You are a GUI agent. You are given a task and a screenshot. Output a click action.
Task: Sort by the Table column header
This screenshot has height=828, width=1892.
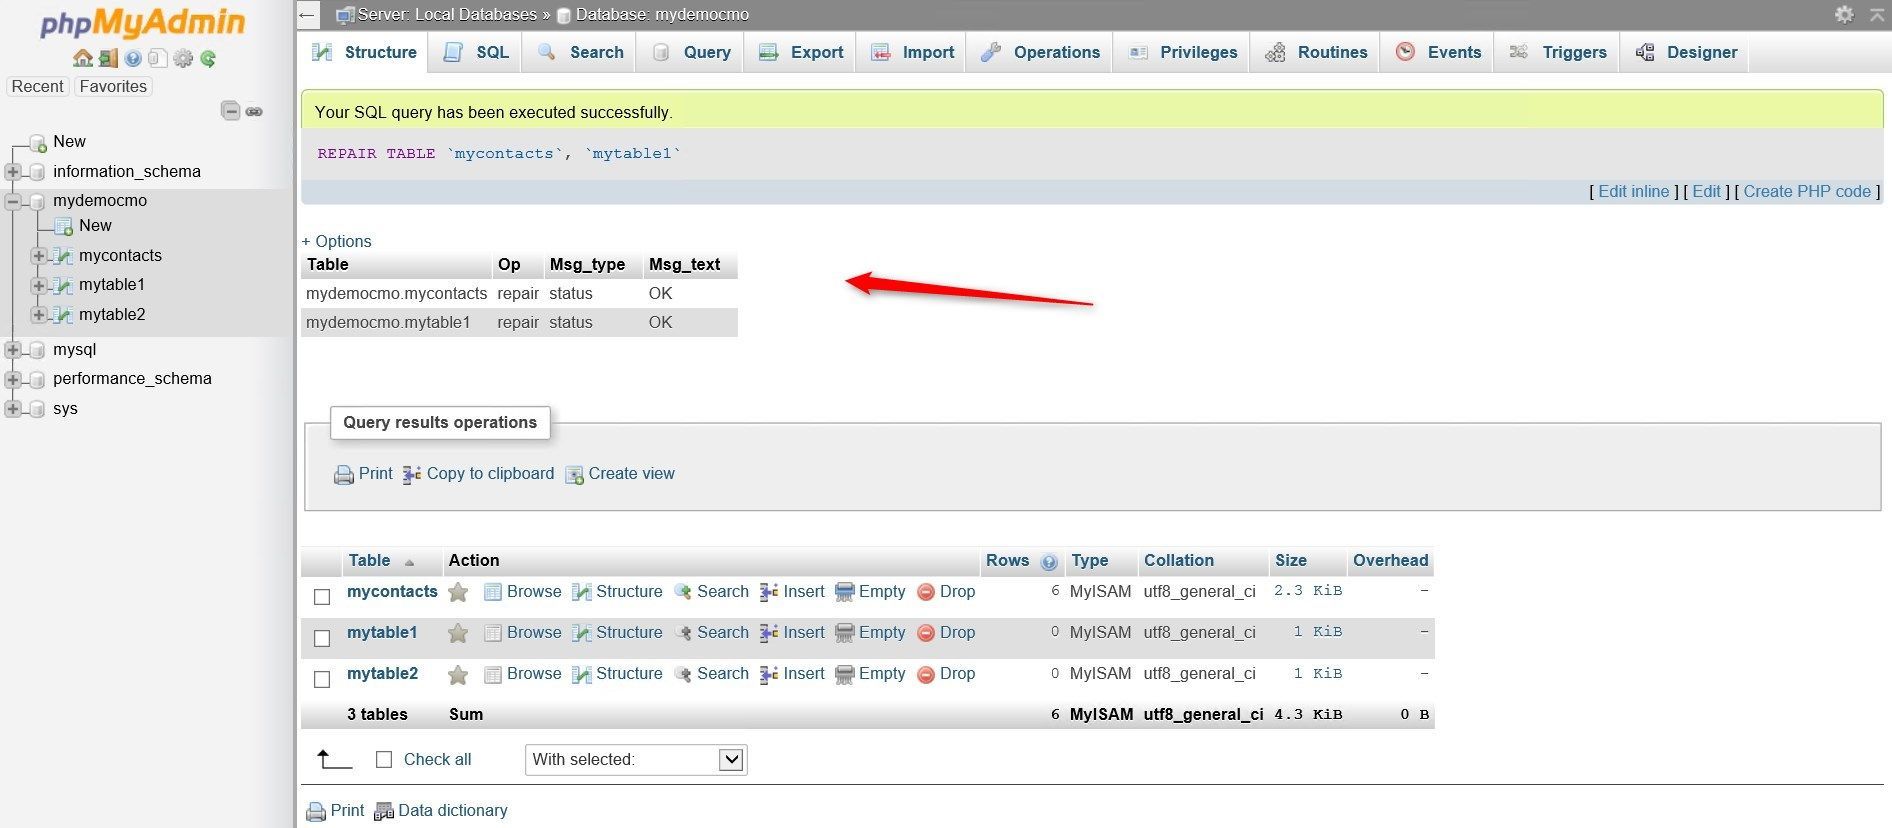coord(369,561)
